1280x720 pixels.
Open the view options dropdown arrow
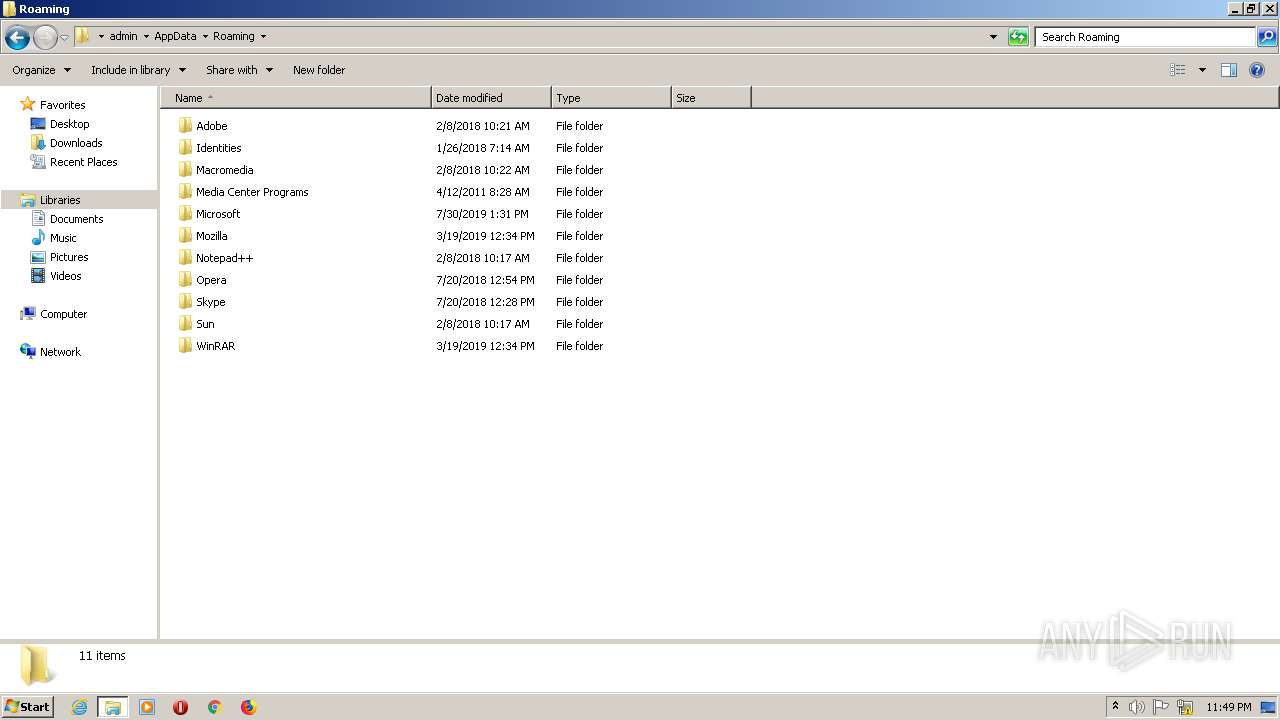pyautogui.click(x=1202, y=70)
